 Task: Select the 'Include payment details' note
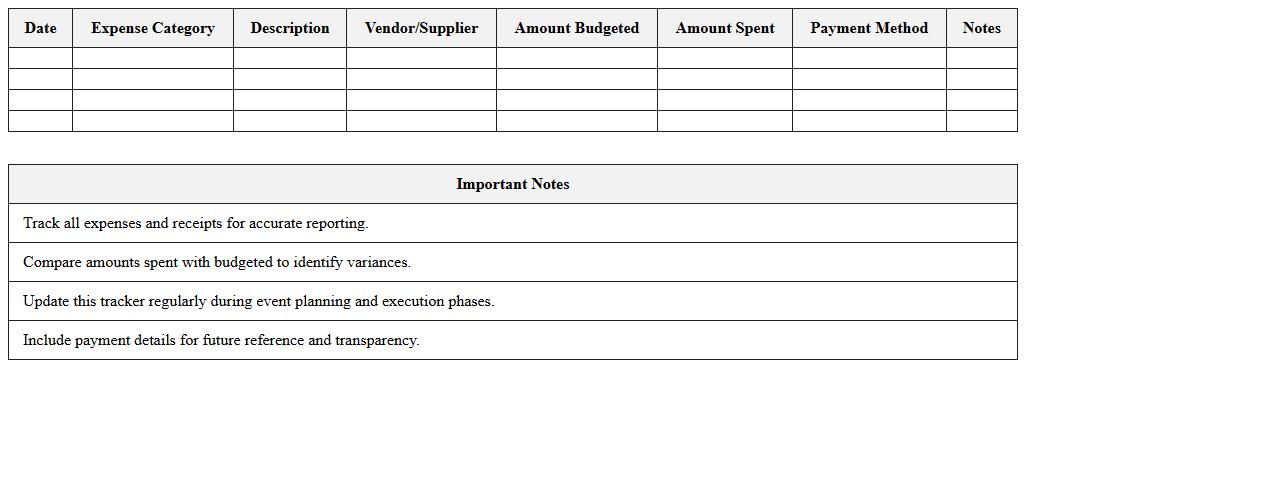pyautogui.click(x=221, y=340)
